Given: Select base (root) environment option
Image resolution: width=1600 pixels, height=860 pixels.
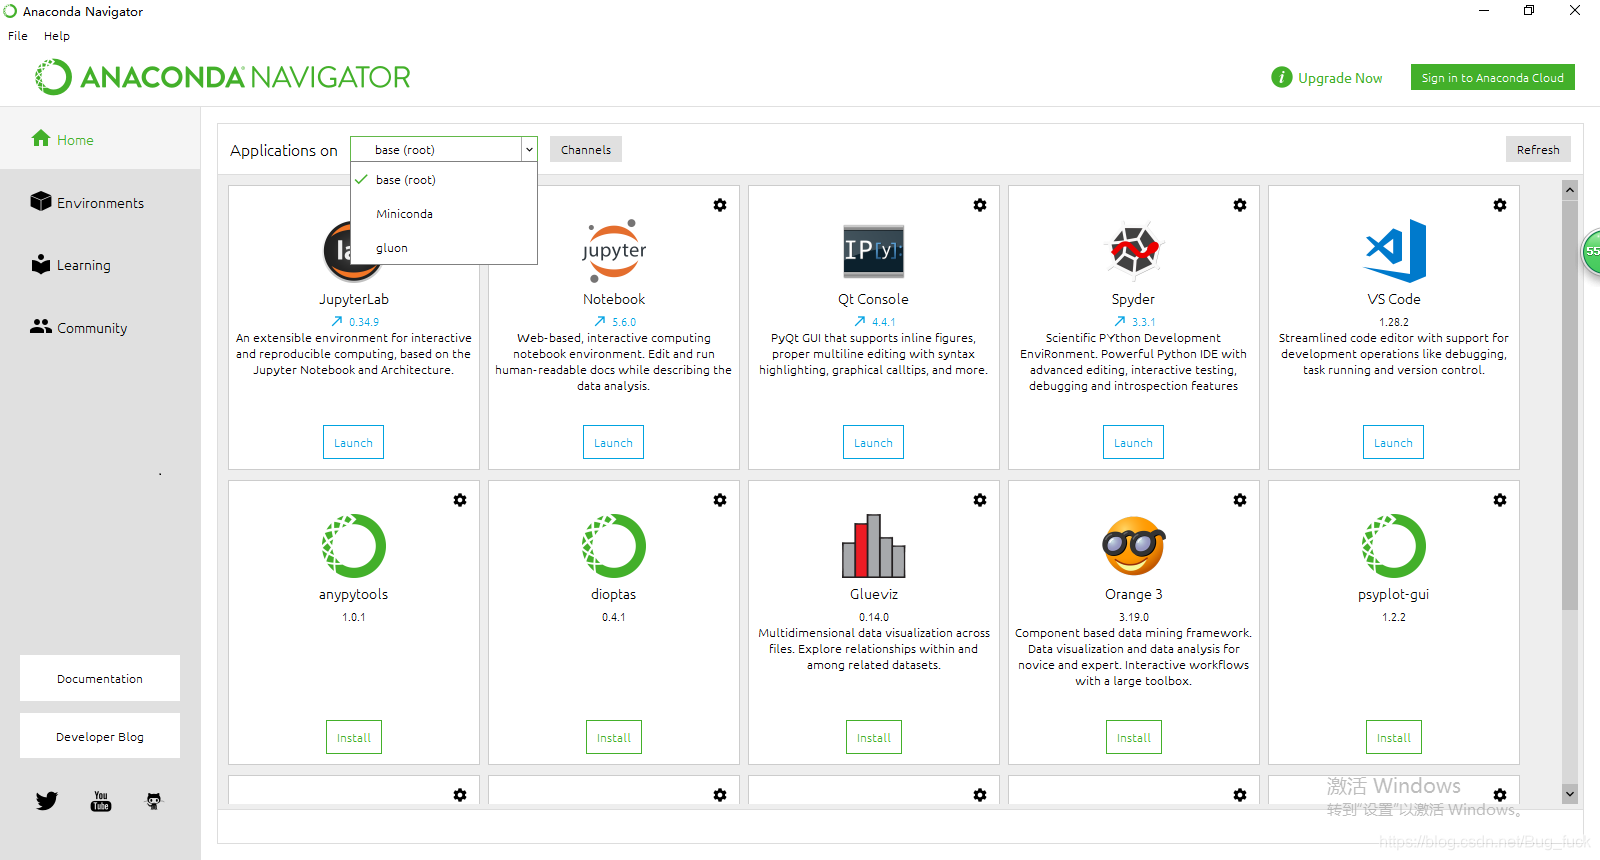Looking at the screenshot, I should (x=444, y=180).
